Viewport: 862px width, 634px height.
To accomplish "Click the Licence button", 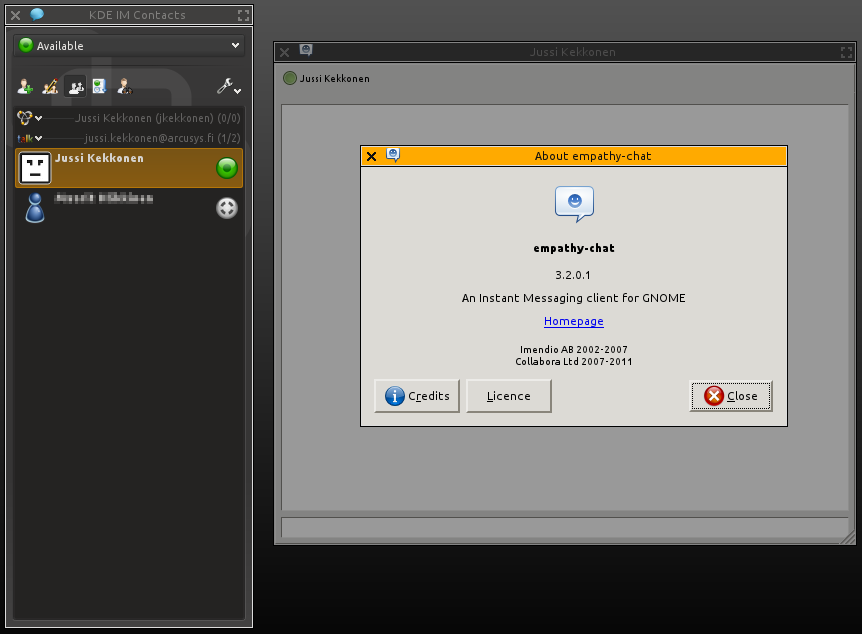I will [x=509, y=396].
